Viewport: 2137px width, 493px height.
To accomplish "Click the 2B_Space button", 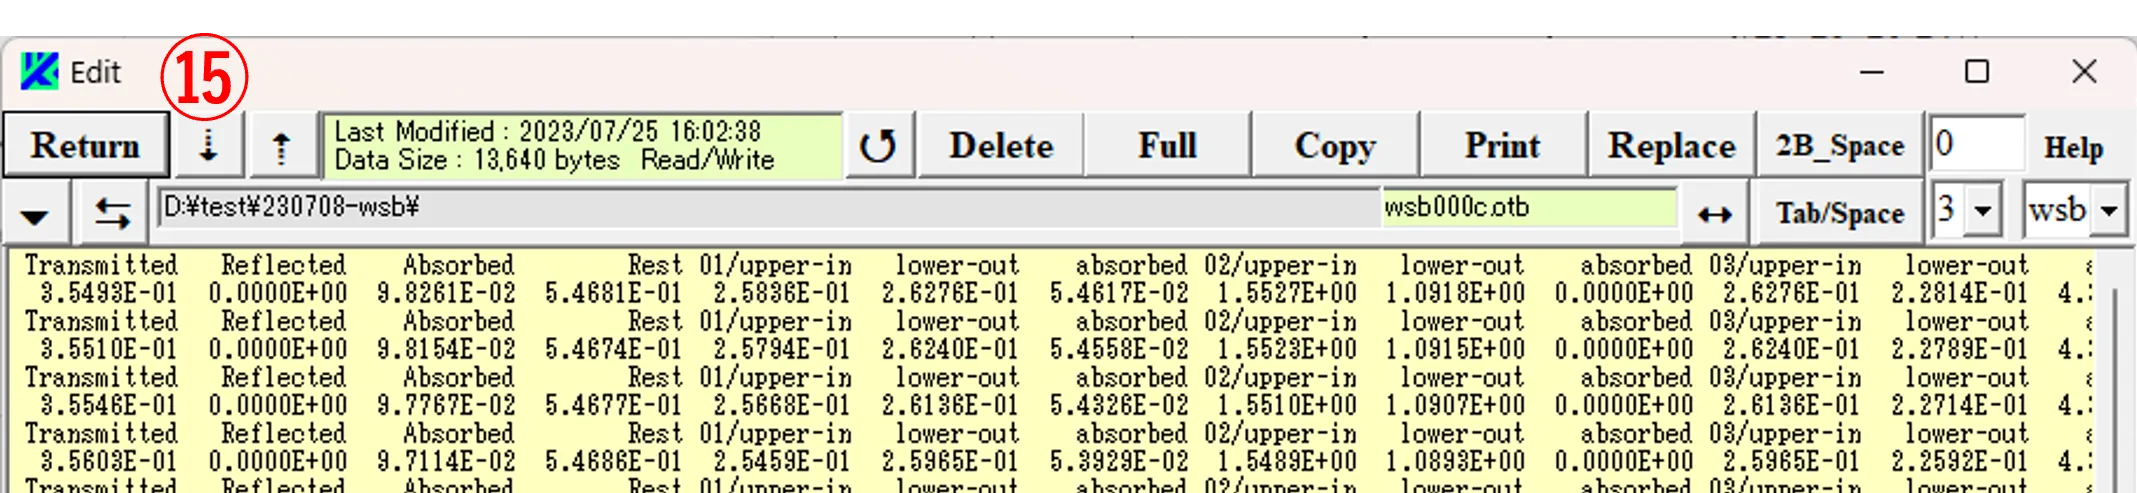I will (1839, 146).
